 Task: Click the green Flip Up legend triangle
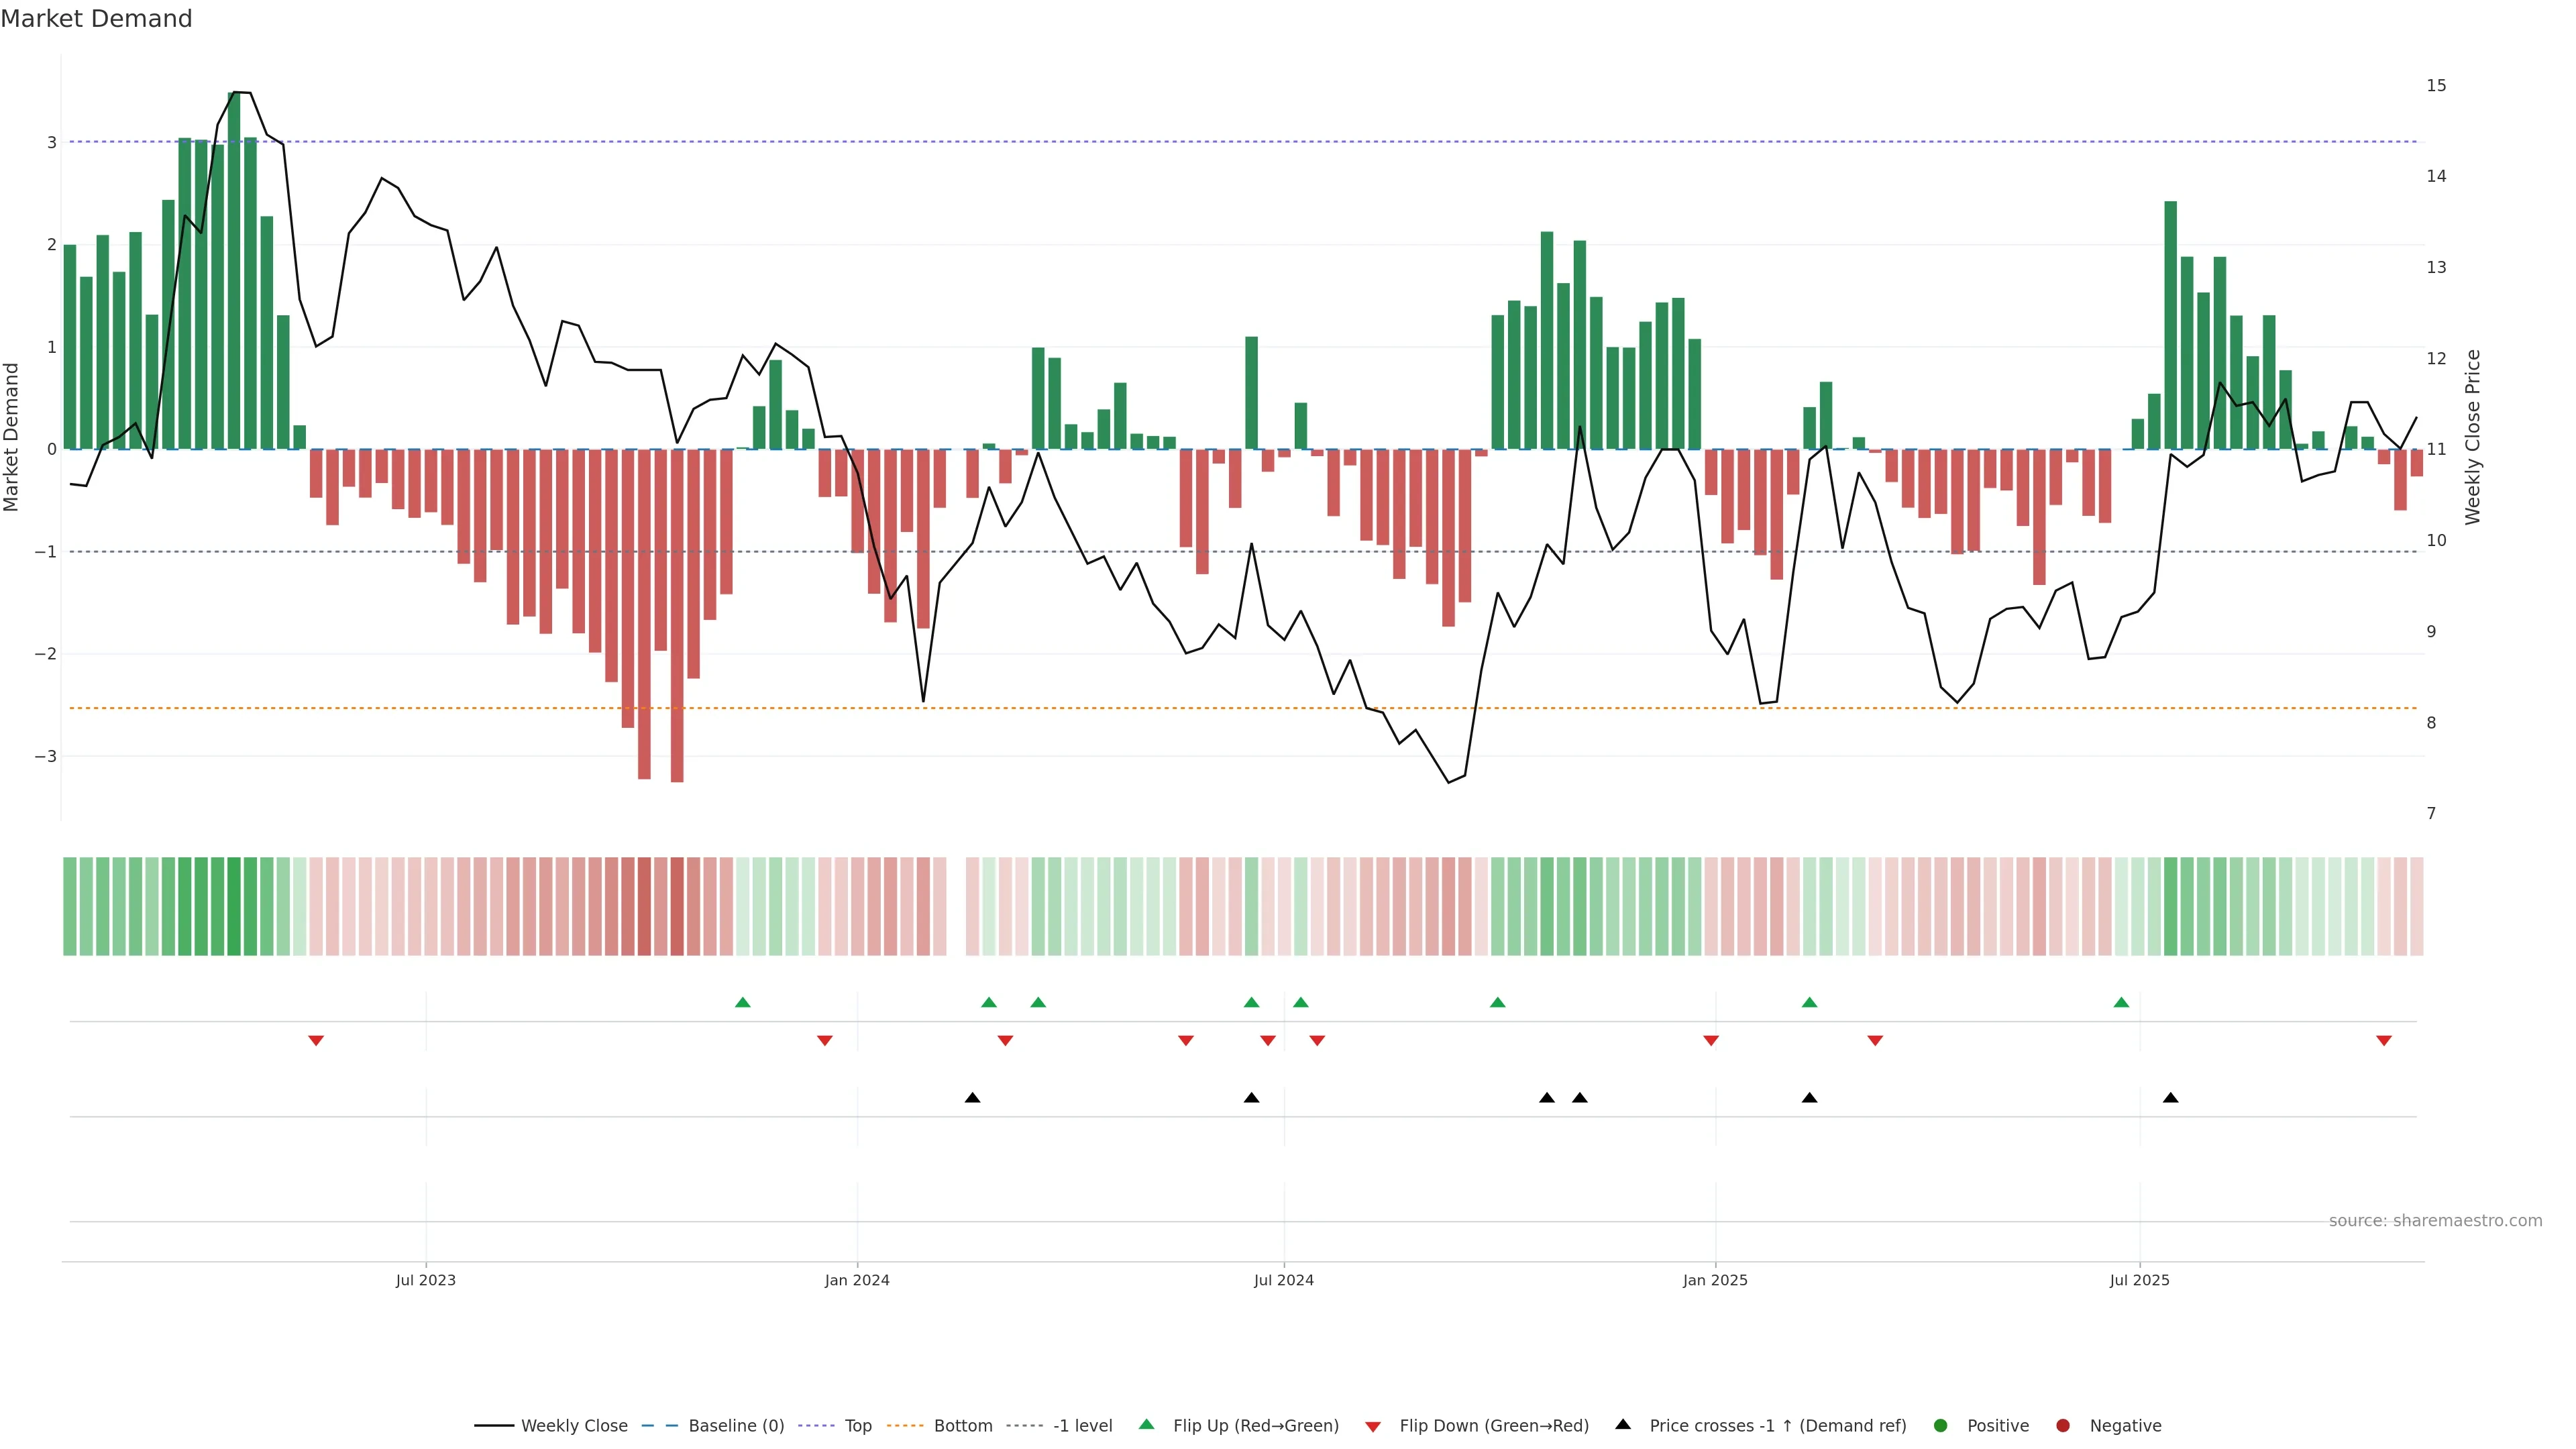pyautogui.click(x=1147, y=1425)
